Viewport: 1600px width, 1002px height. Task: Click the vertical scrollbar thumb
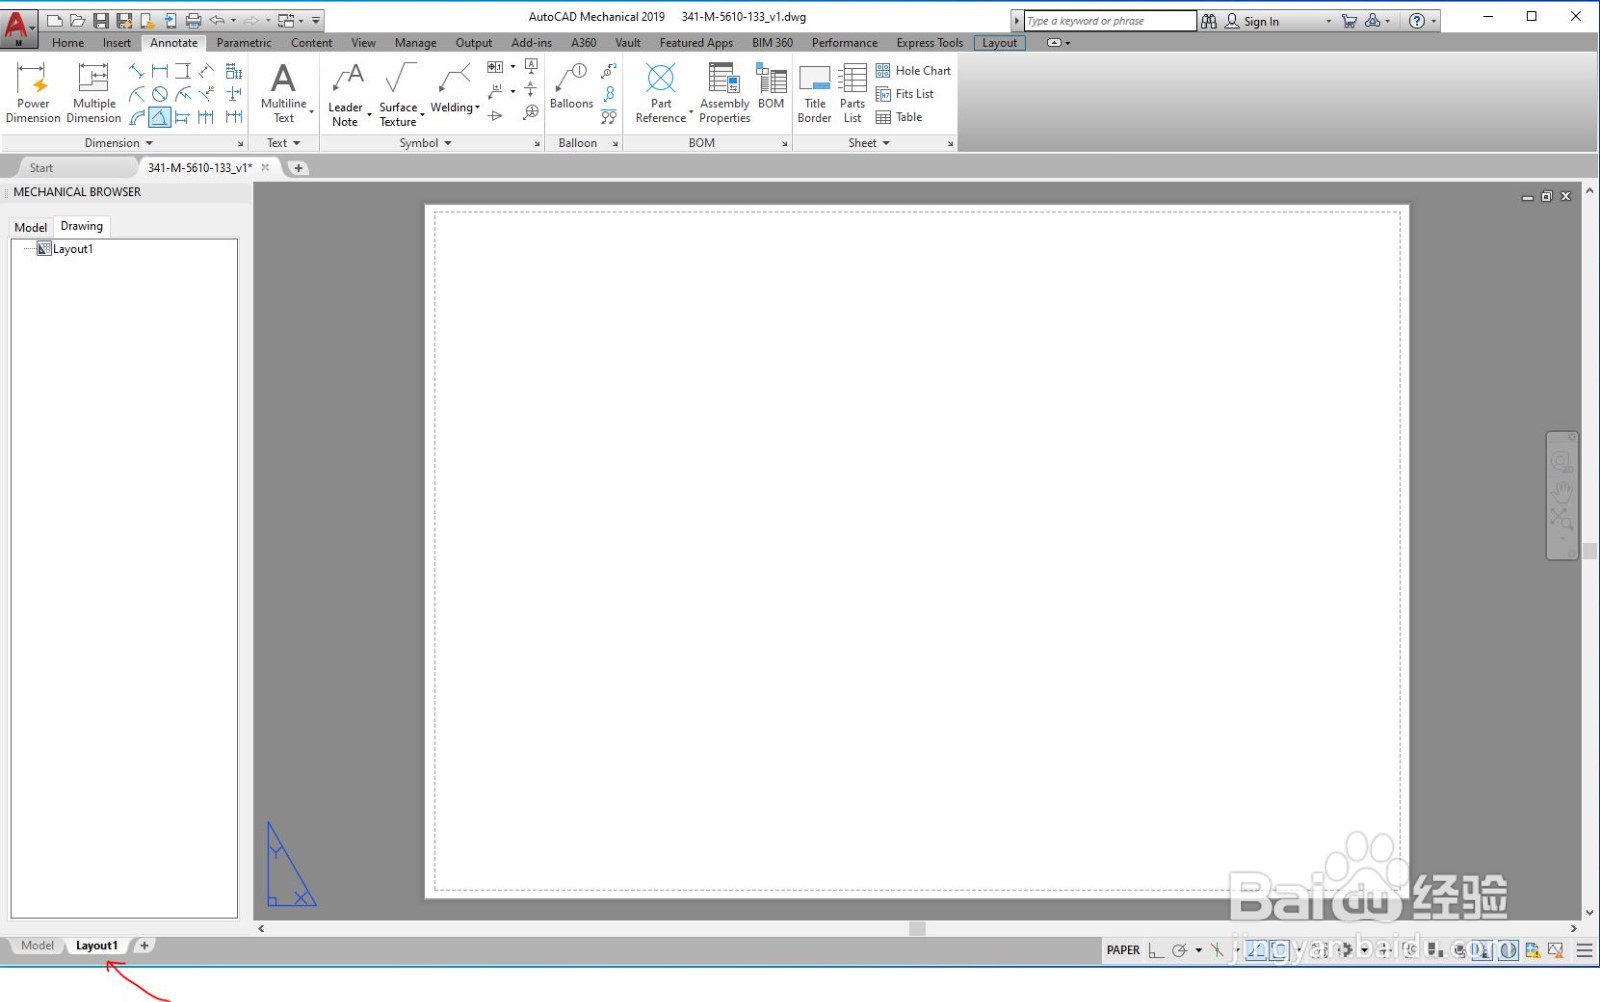1589,551
